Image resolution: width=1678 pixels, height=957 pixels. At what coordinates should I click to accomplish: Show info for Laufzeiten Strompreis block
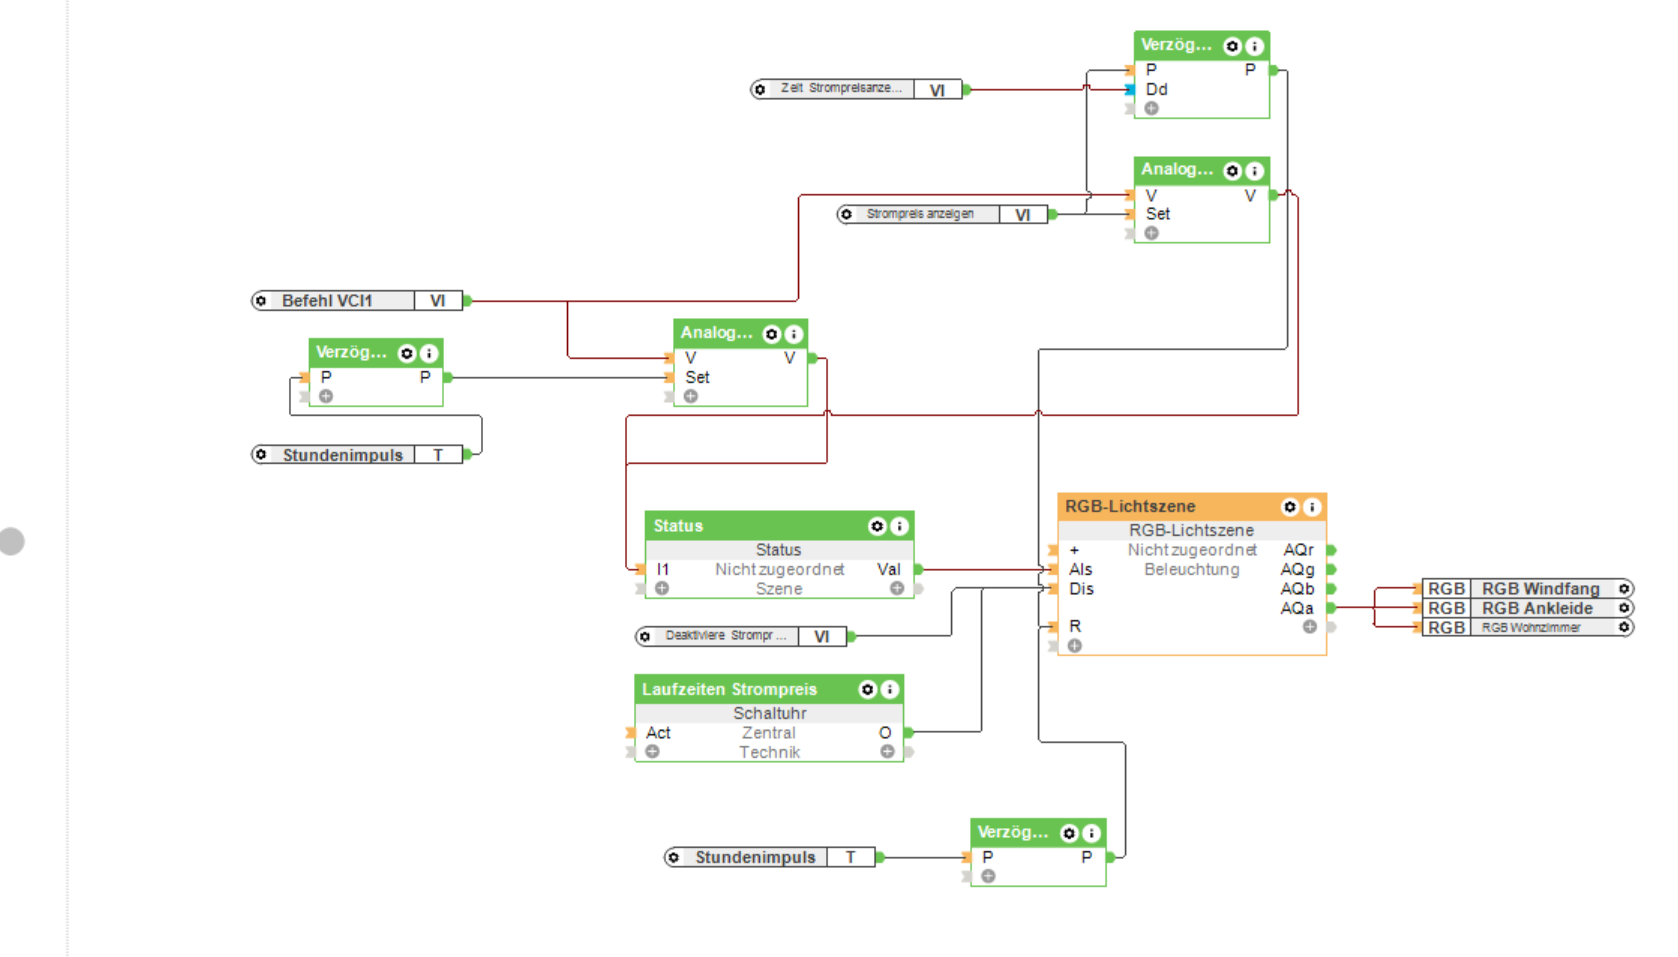click(x=889, y=690)
